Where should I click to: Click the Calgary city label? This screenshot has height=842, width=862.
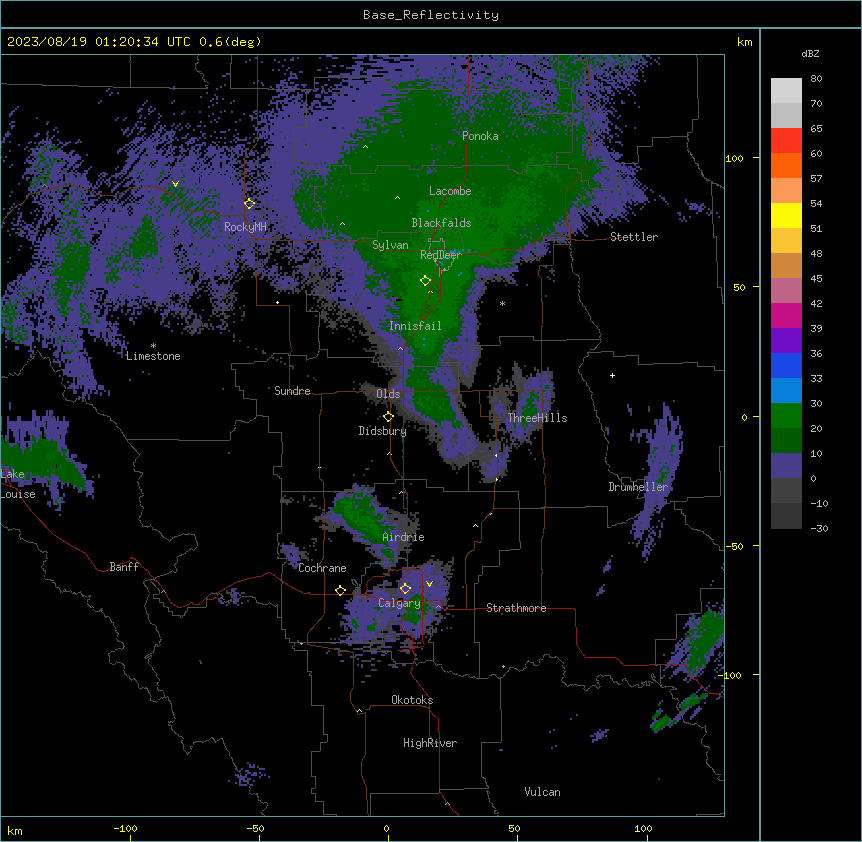399,603
